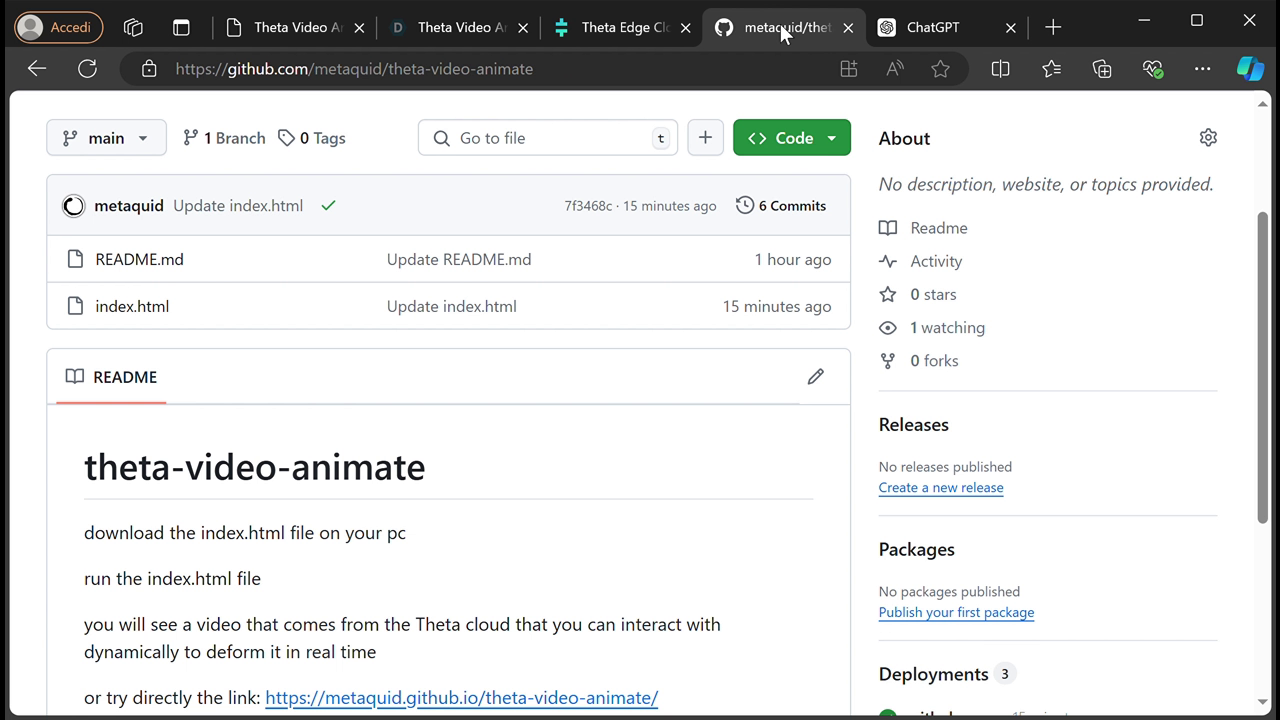1280x720 pixels.
Task: Open commit hash 7f3468c
Action: (x=588, y=206)
